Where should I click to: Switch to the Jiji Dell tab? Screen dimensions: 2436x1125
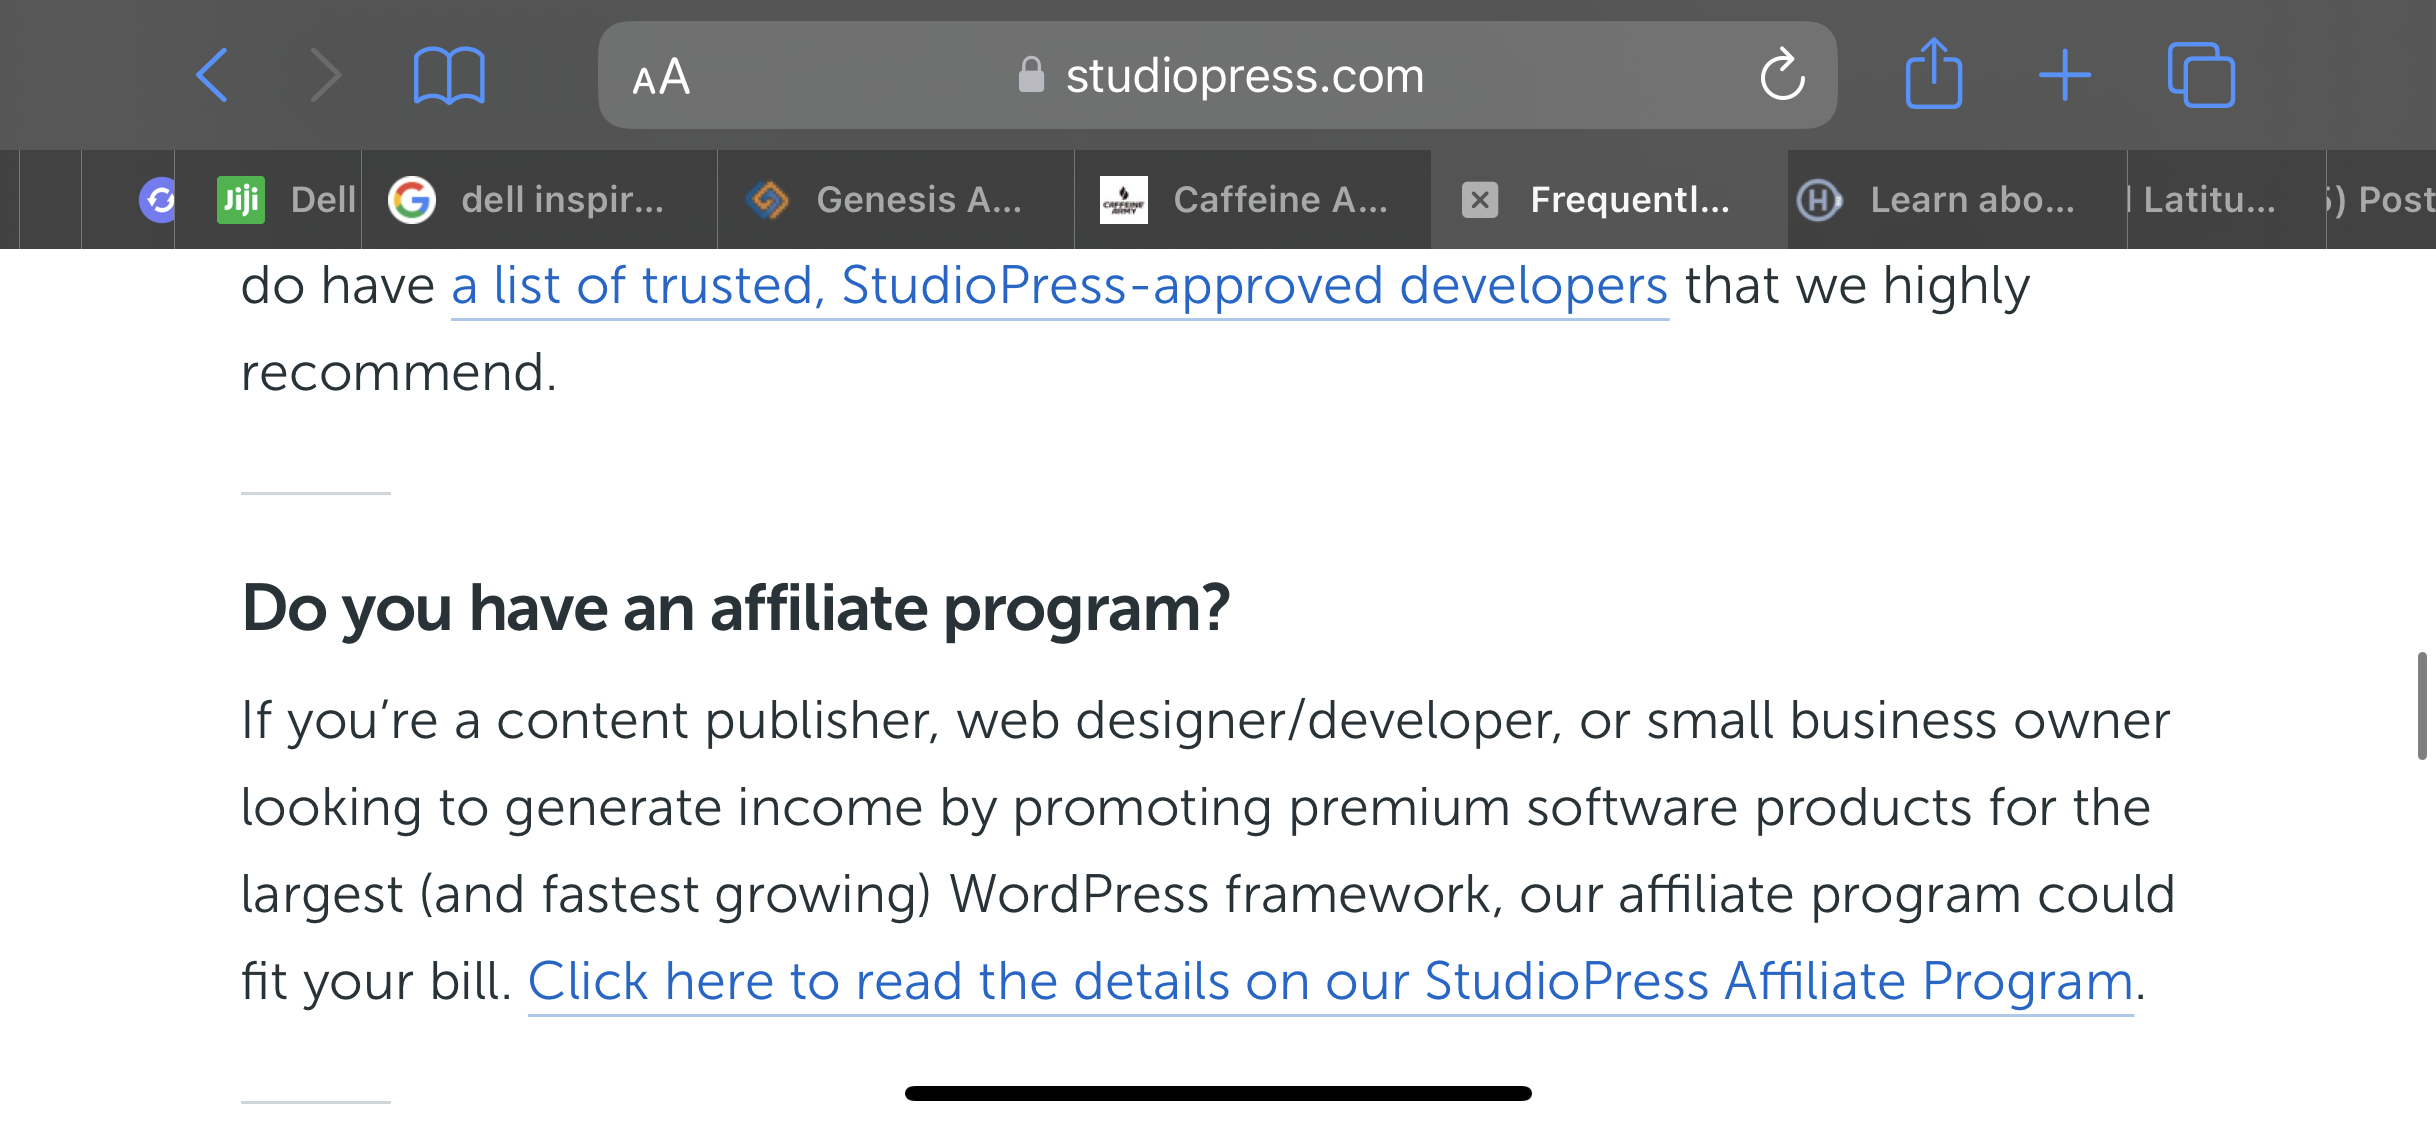pyautogui.click(x=268, y=199)
